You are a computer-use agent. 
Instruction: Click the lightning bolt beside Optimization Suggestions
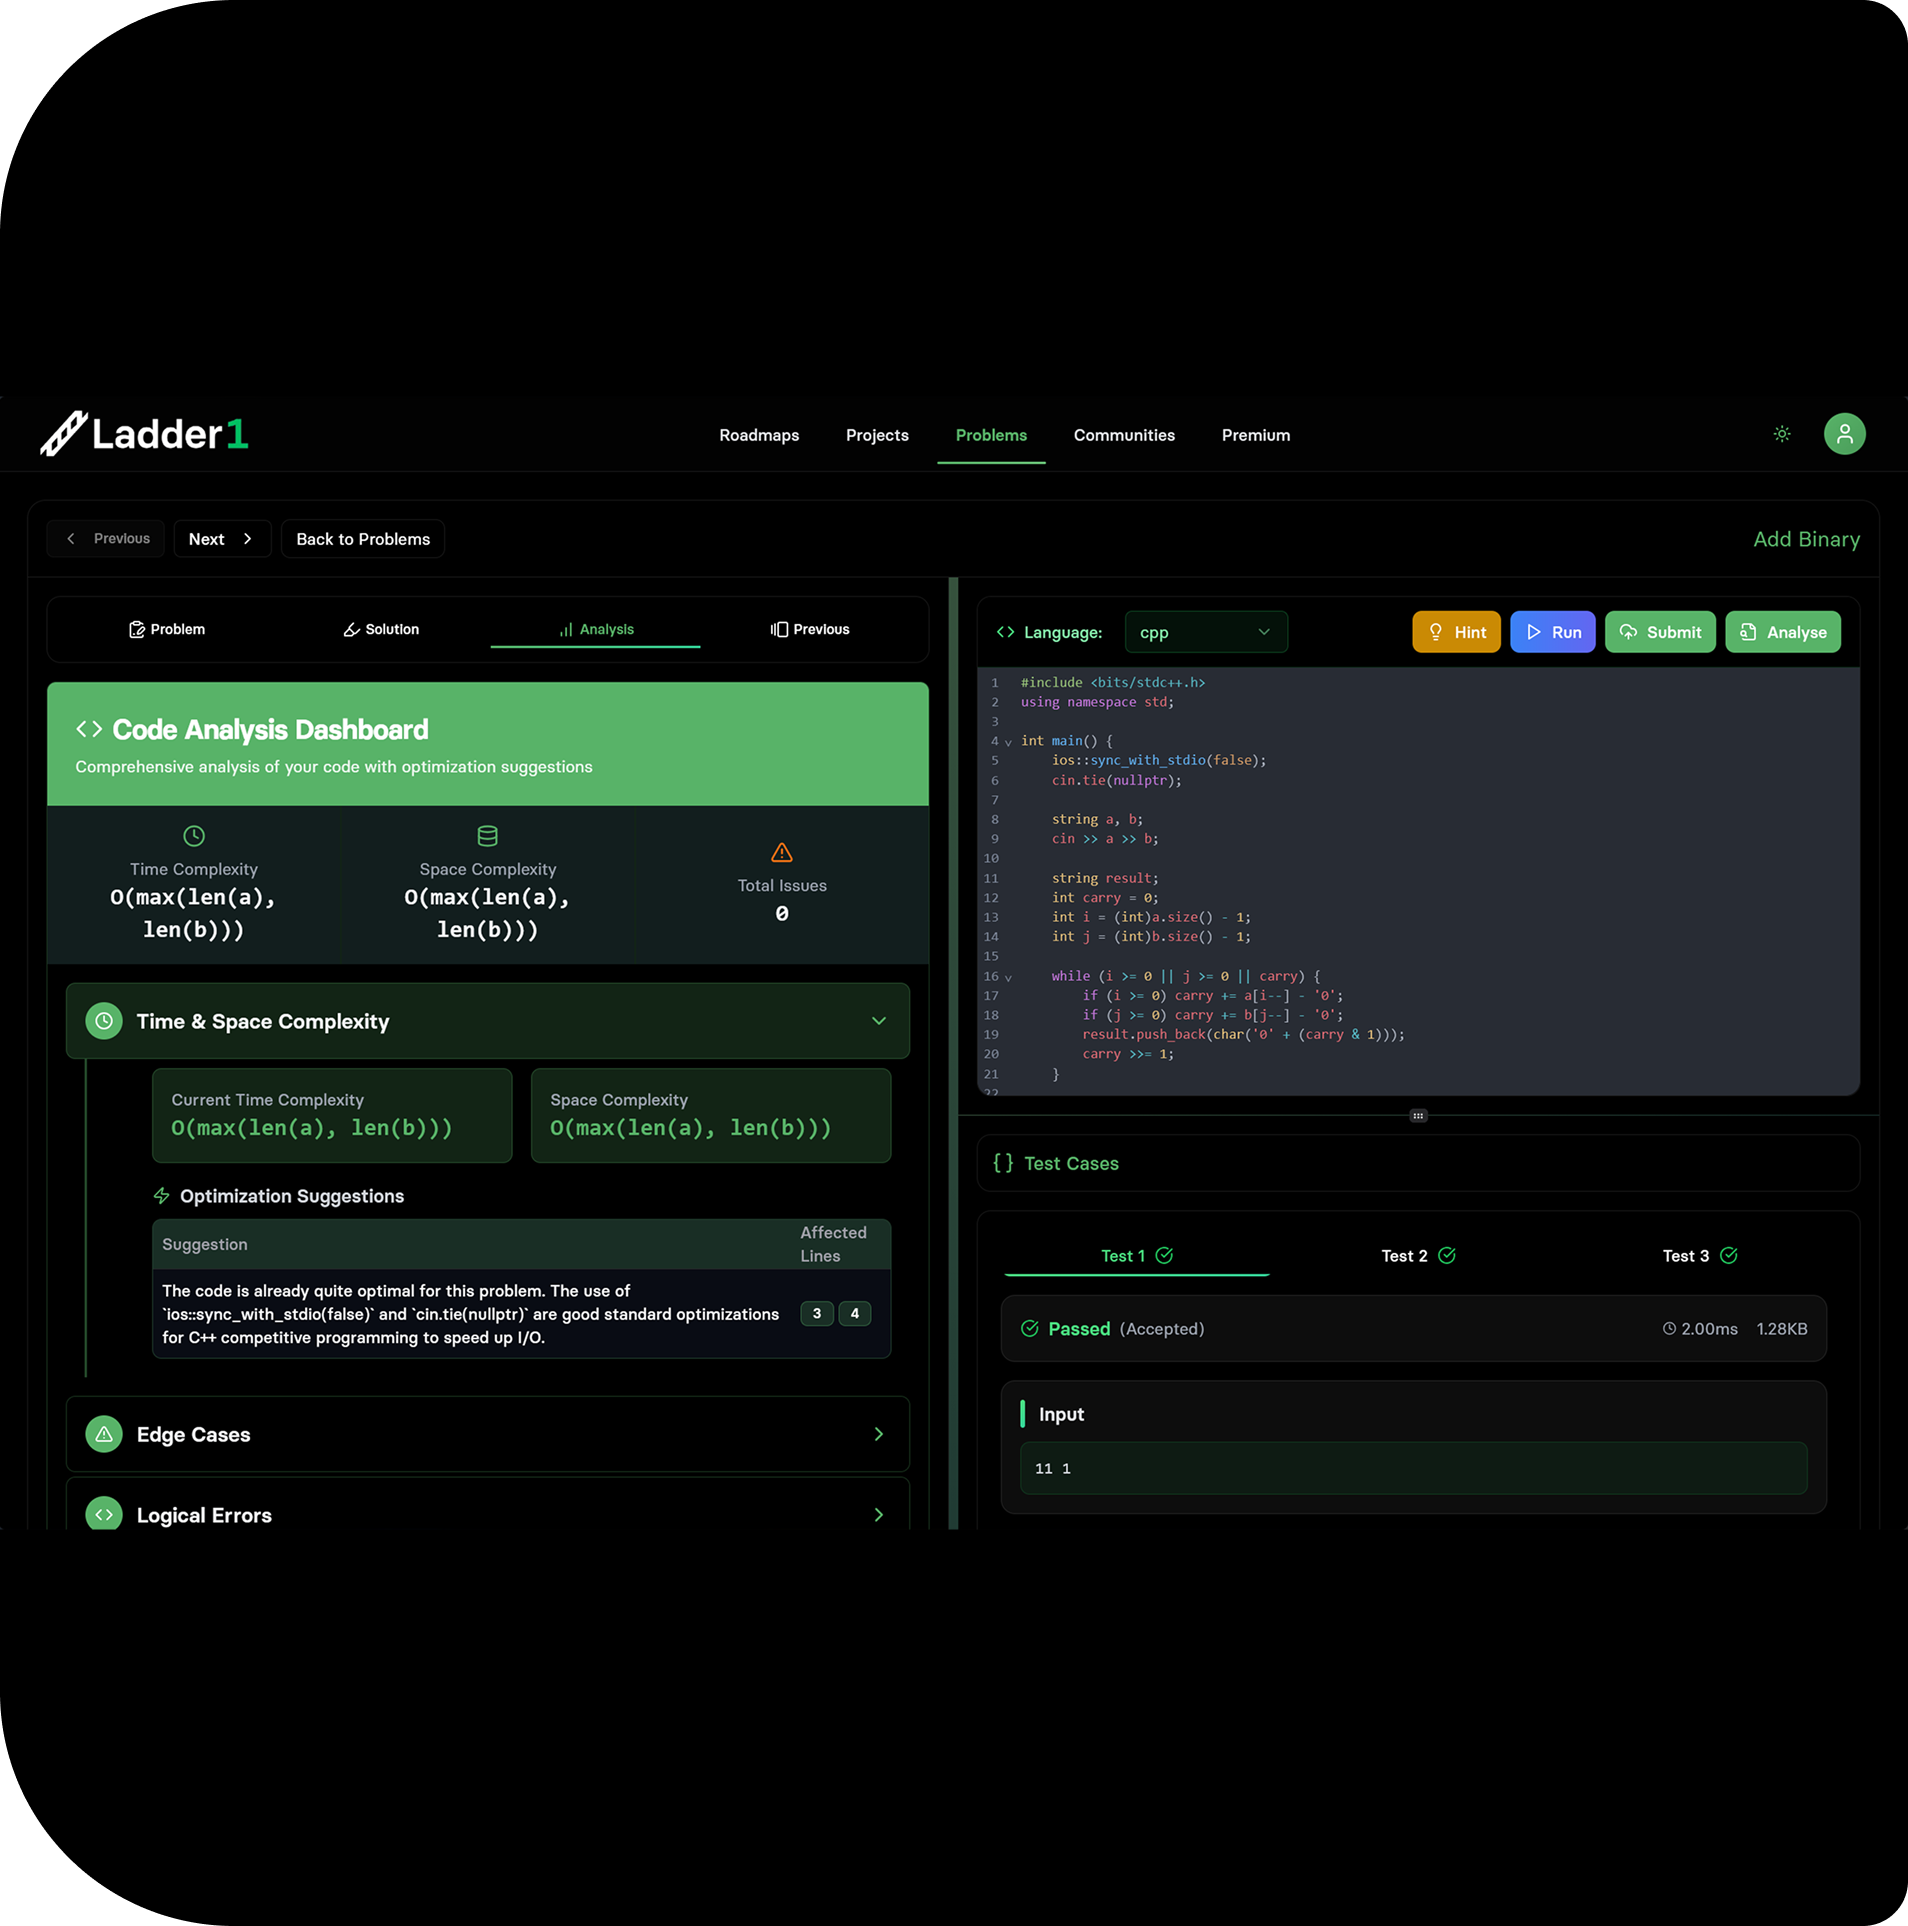161,1195
